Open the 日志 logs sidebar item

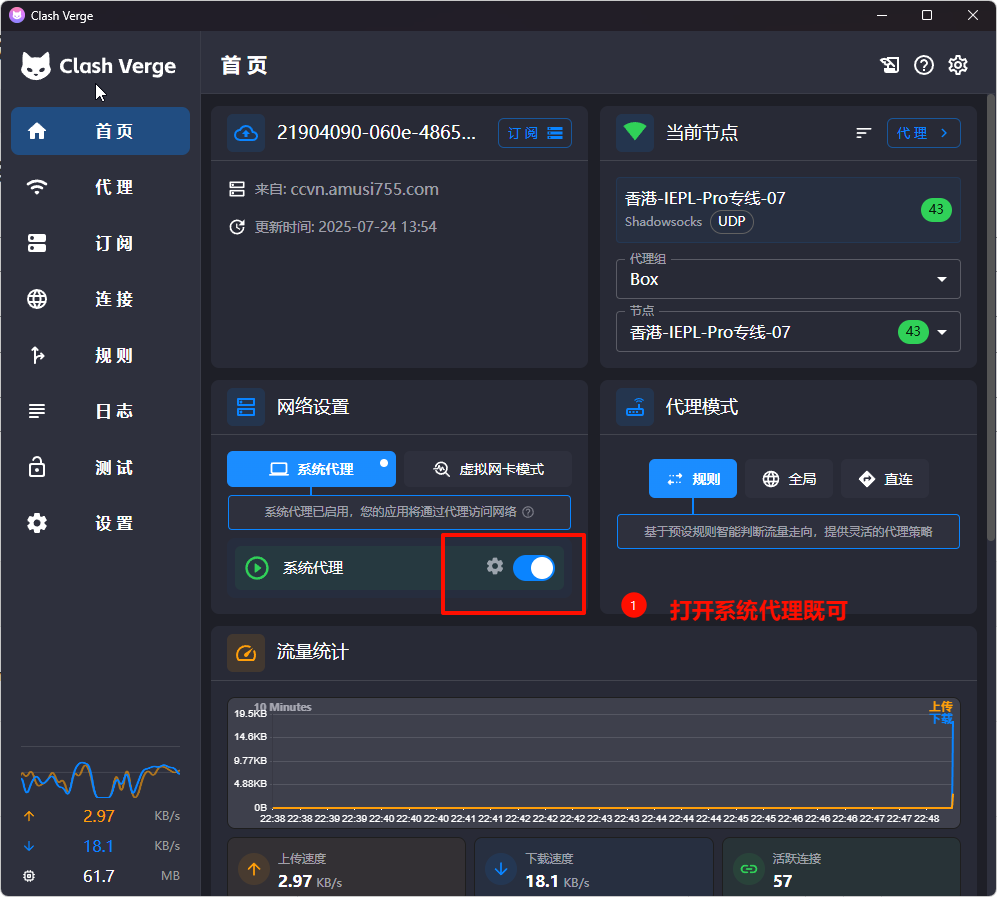(100, 411)
